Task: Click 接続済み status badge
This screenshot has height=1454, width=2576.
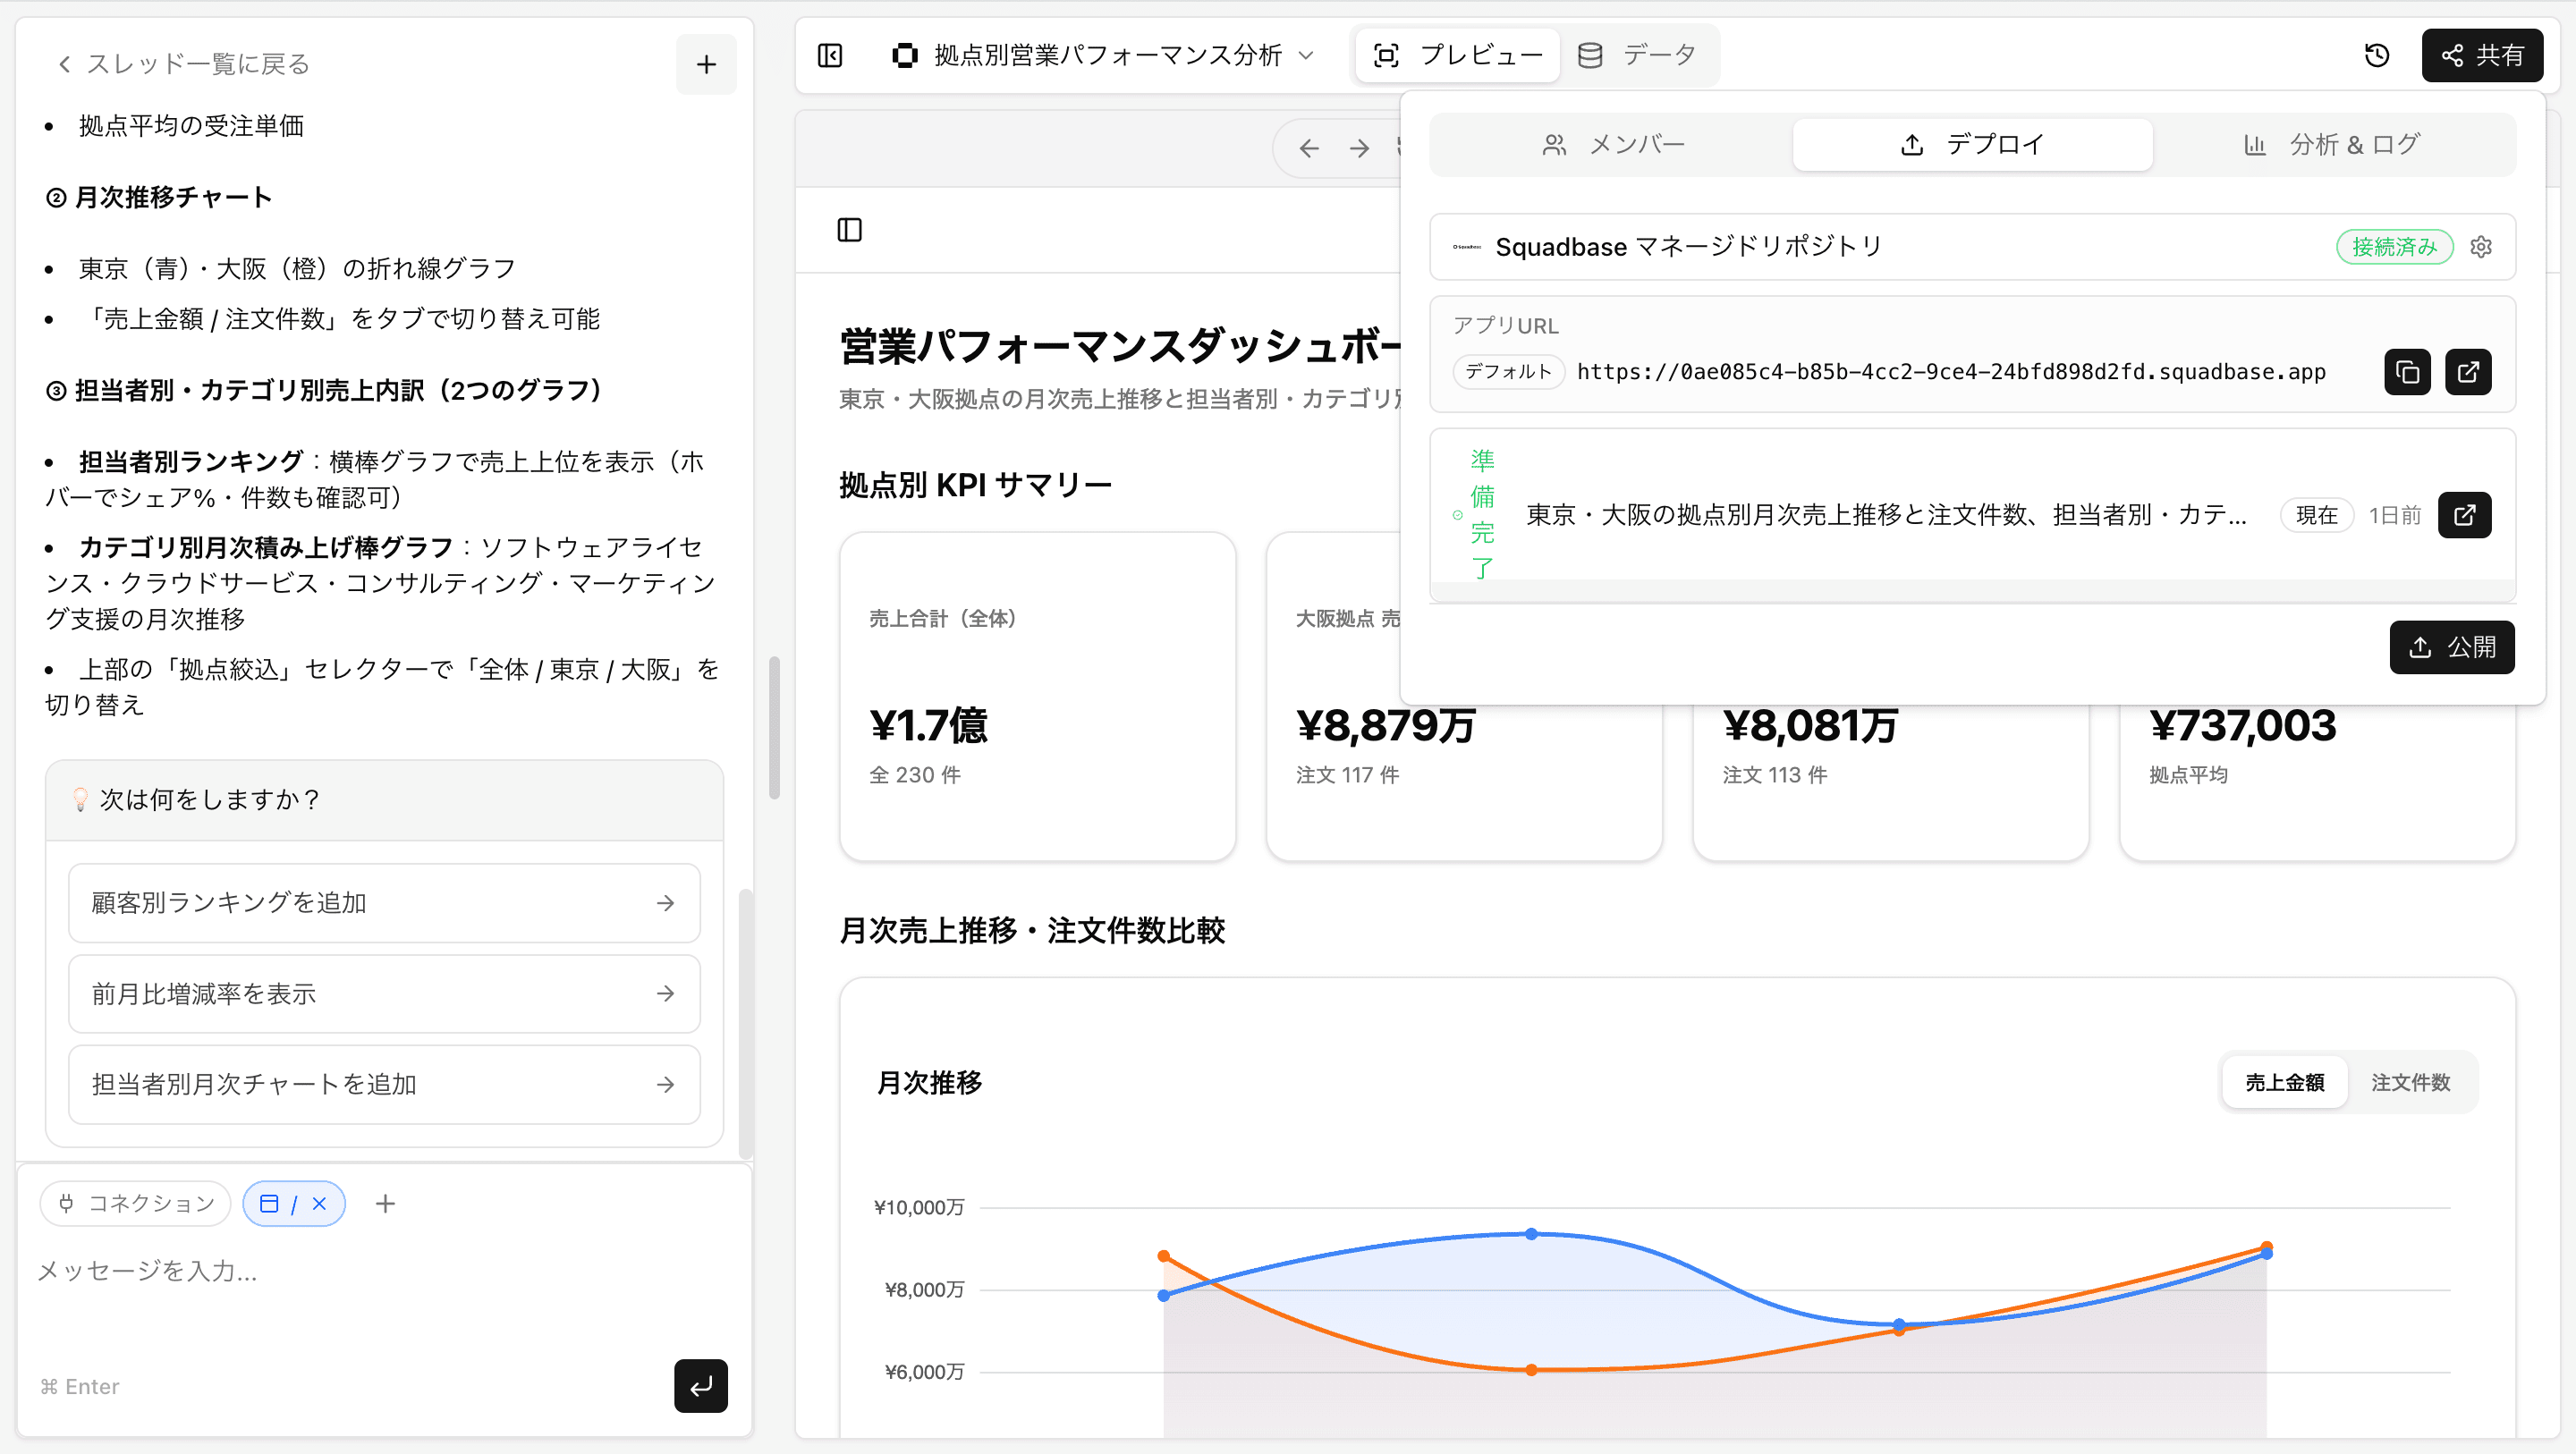Action: click(x=2394, y=247)
